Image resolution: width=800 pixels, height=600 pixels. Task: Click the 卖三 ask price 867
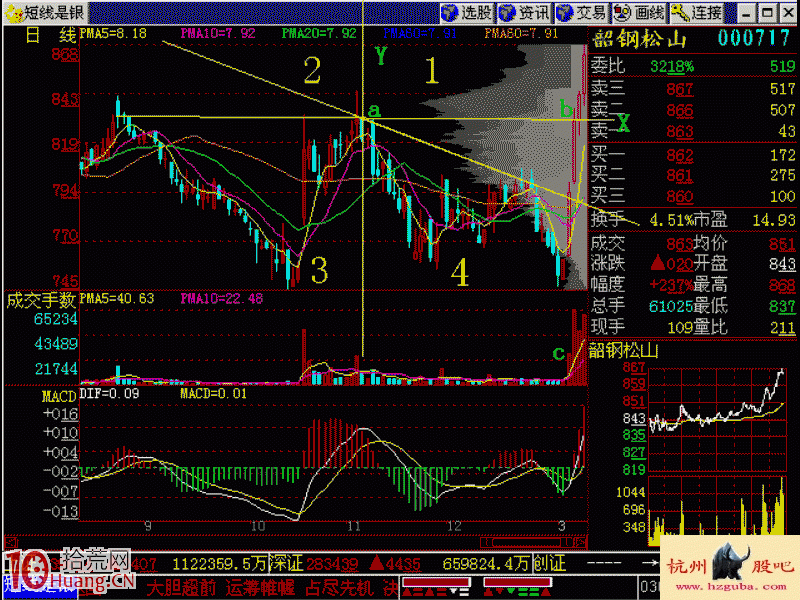680,89
